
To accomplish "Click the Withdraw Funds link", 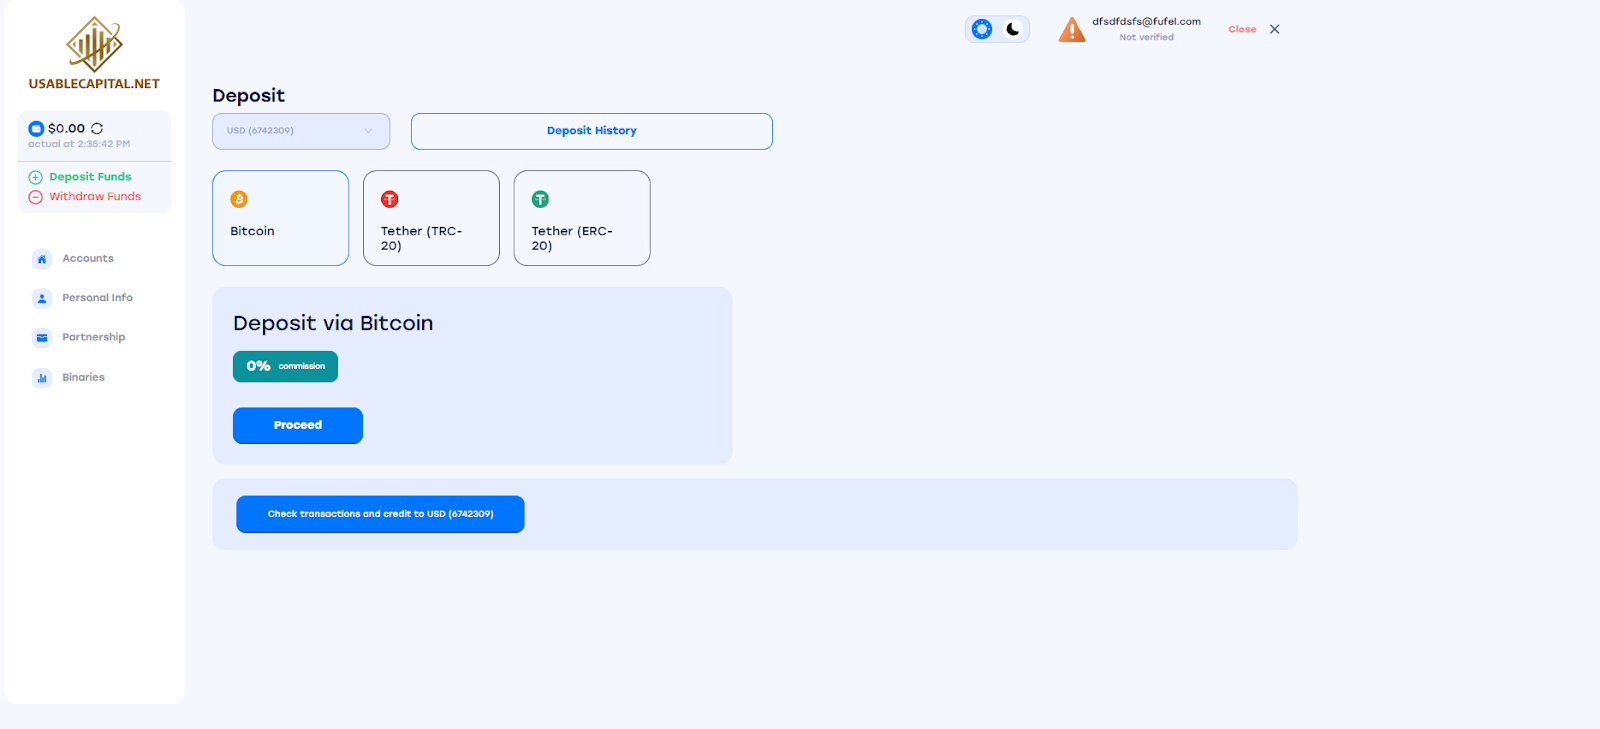I will point(95,197).
